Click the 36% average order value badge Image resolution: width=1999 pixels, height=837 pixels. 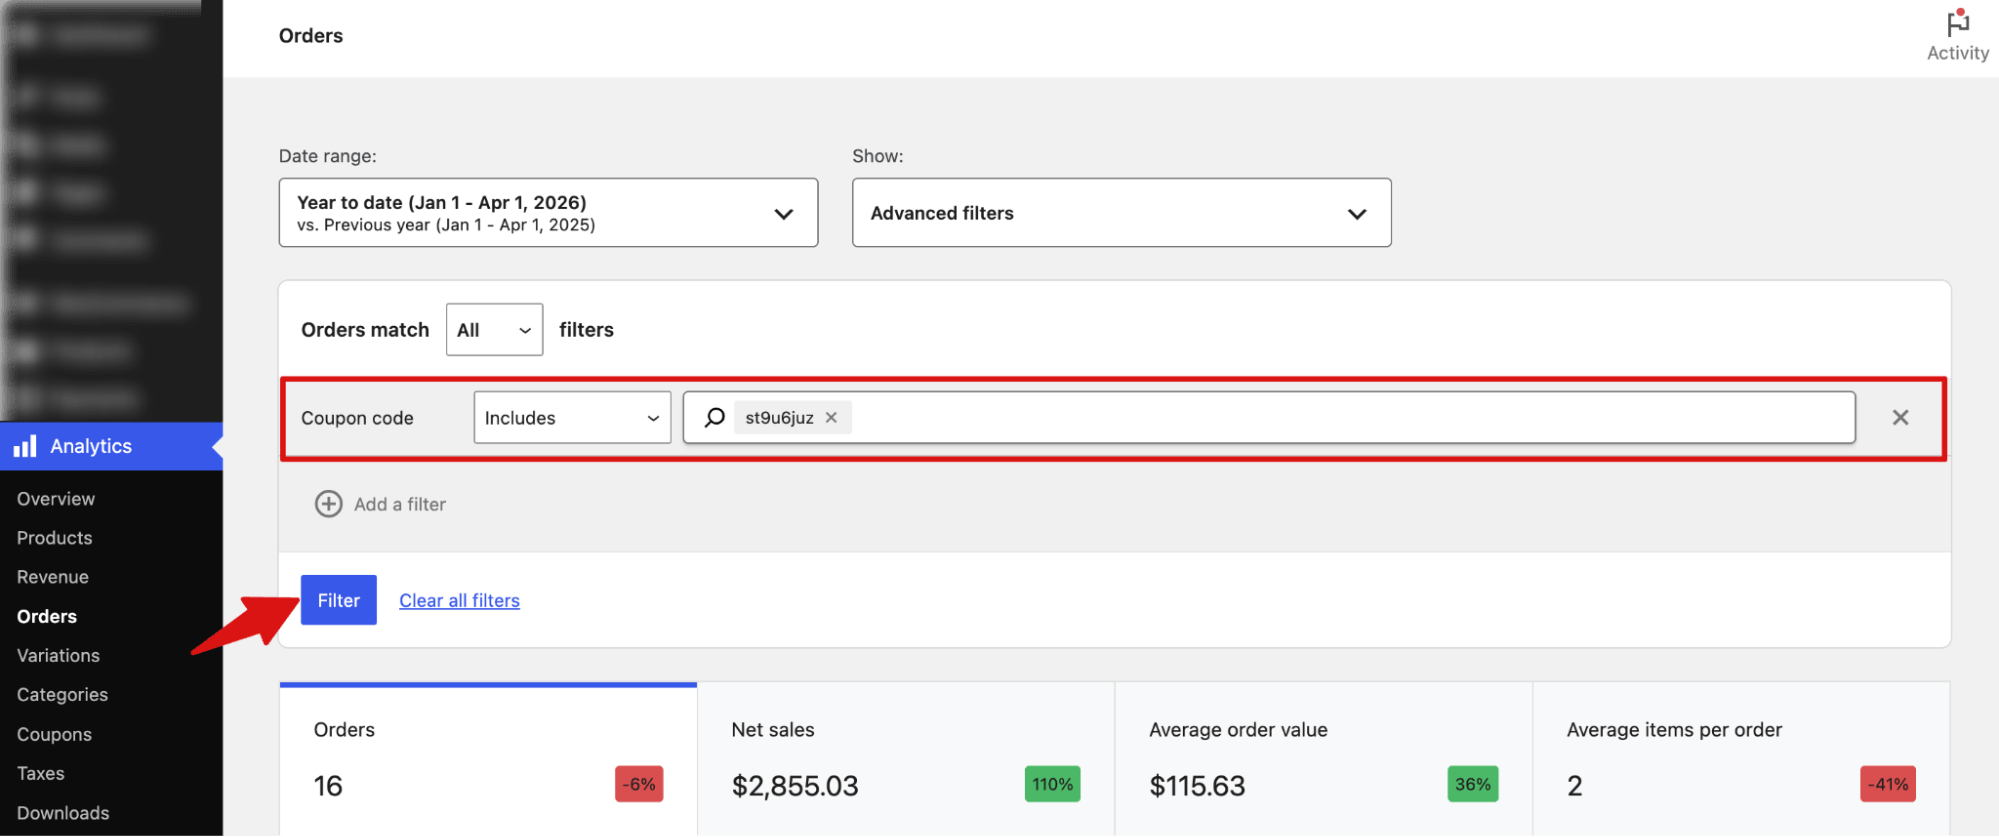click(1473, 784)
